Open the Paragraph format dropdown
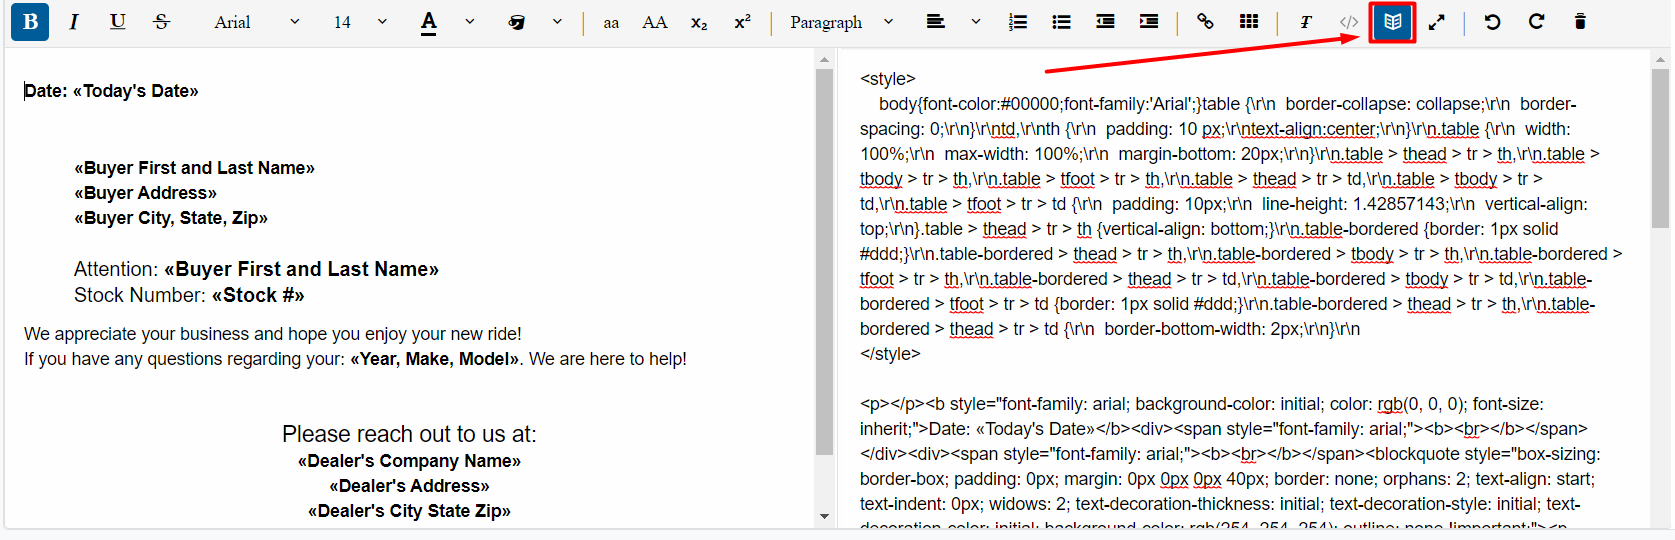The image size is (1675, 540). (x=841, y=22)
